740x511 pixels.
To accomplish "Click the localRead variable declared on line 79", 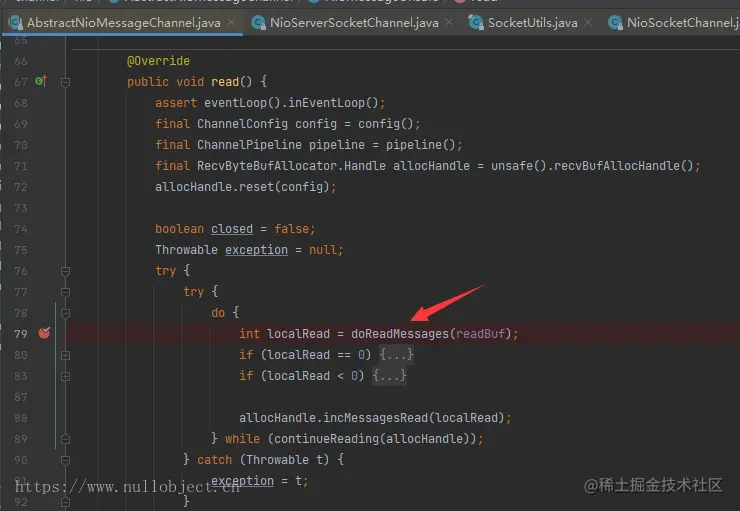I will point(298,334).
